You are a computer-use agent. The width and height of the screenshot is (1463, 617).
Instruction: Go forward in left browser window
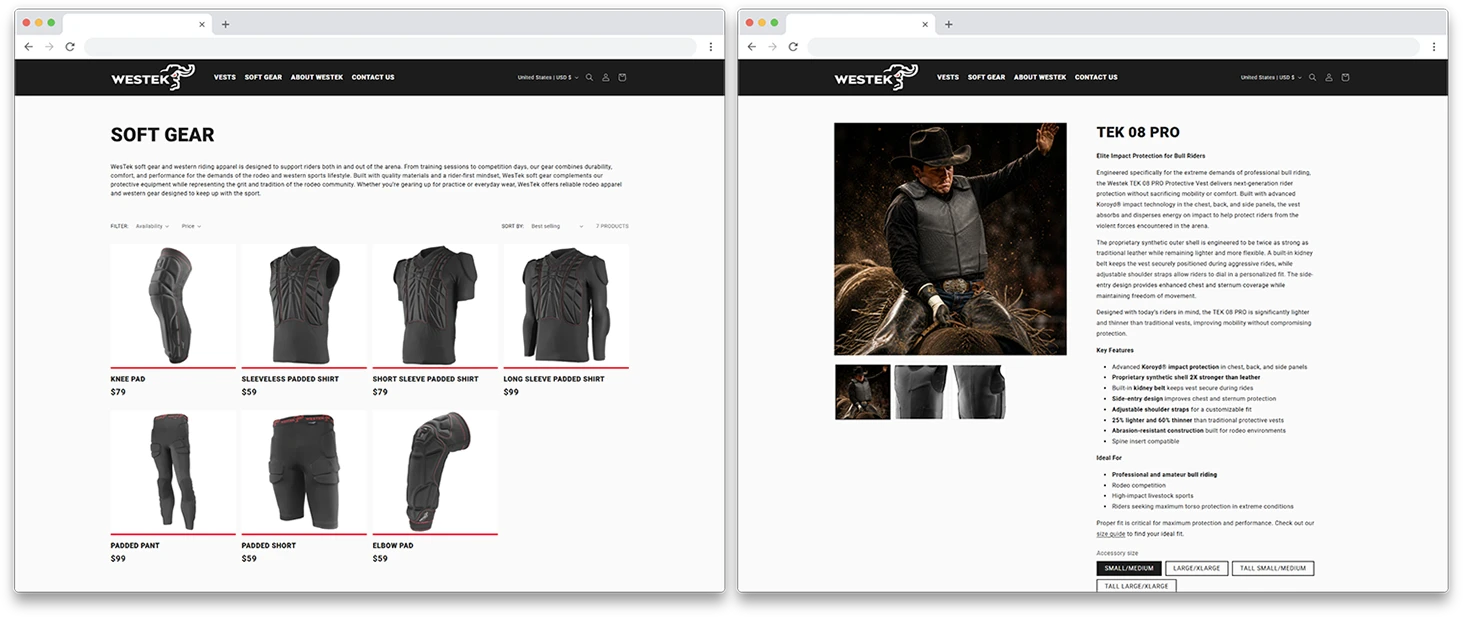pyautogui.click(x=49, y=46)
